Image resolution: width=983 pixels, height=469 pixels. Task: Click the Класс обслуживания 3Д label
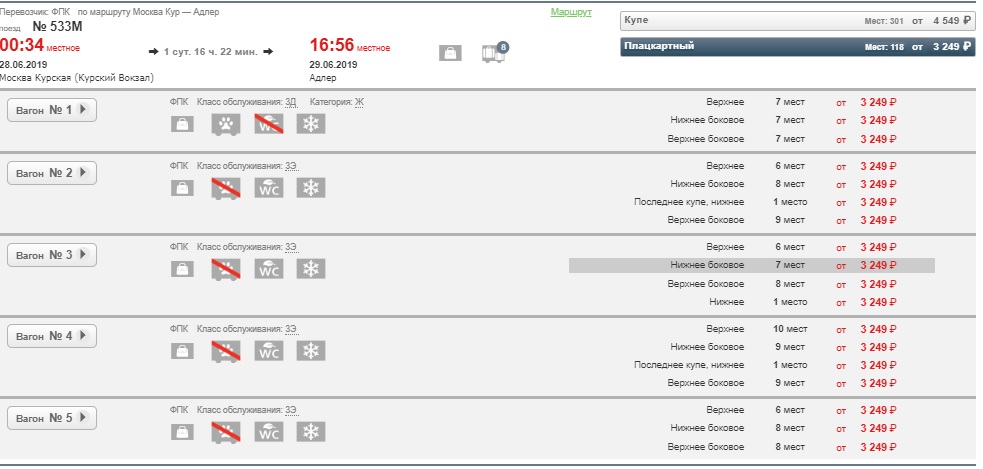click(246, 101)
